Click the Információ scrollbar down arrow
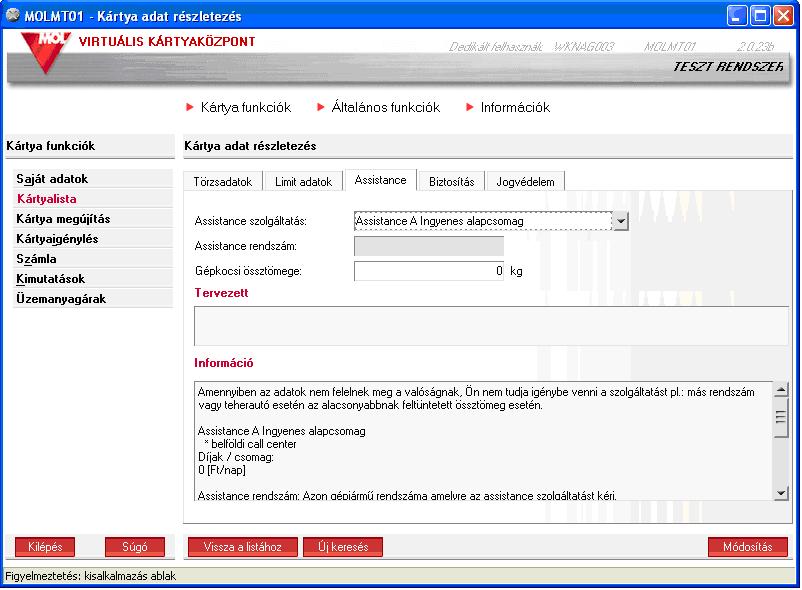802x590 pixels. click(x=781, y=493)
